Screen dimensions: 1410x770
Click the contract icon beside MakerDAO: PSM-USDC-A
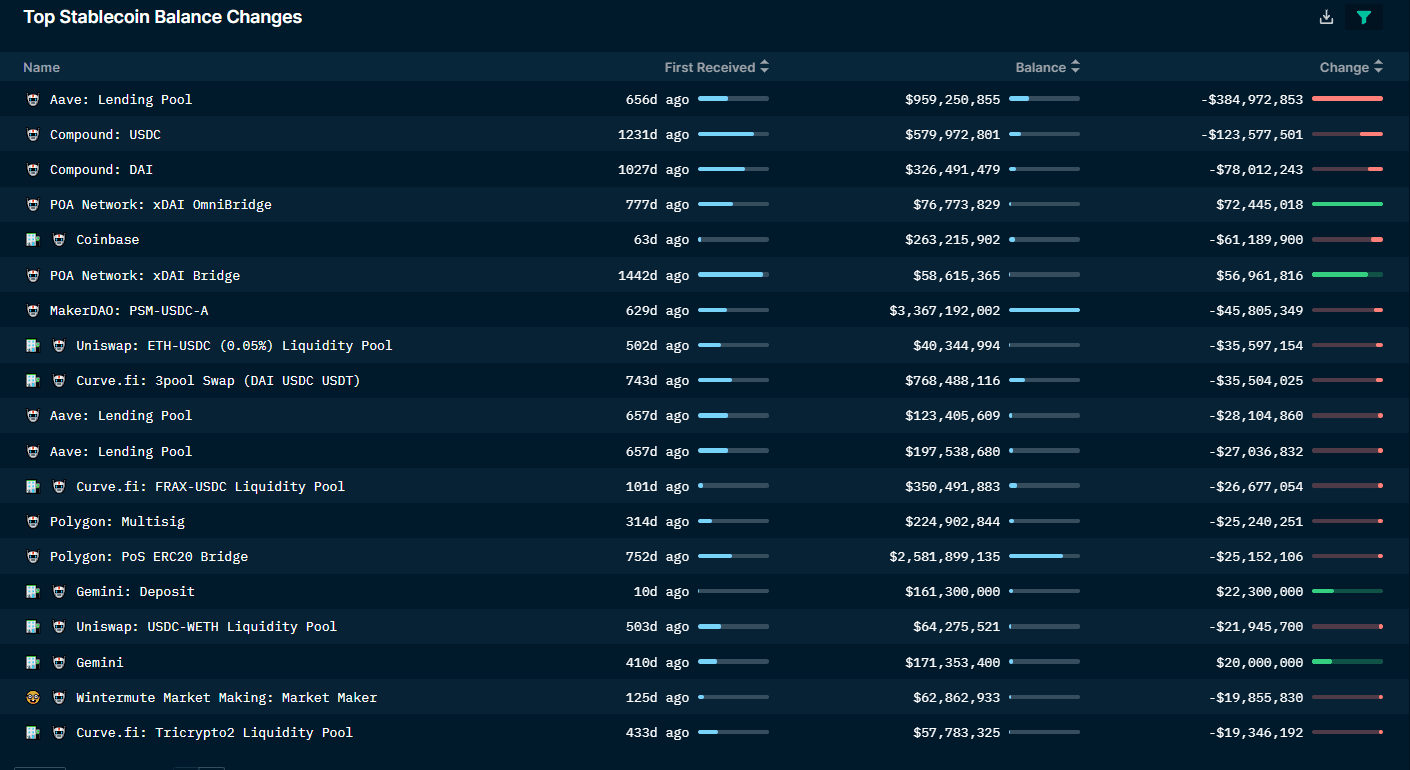pyautogui.click(x=33, y=311)
